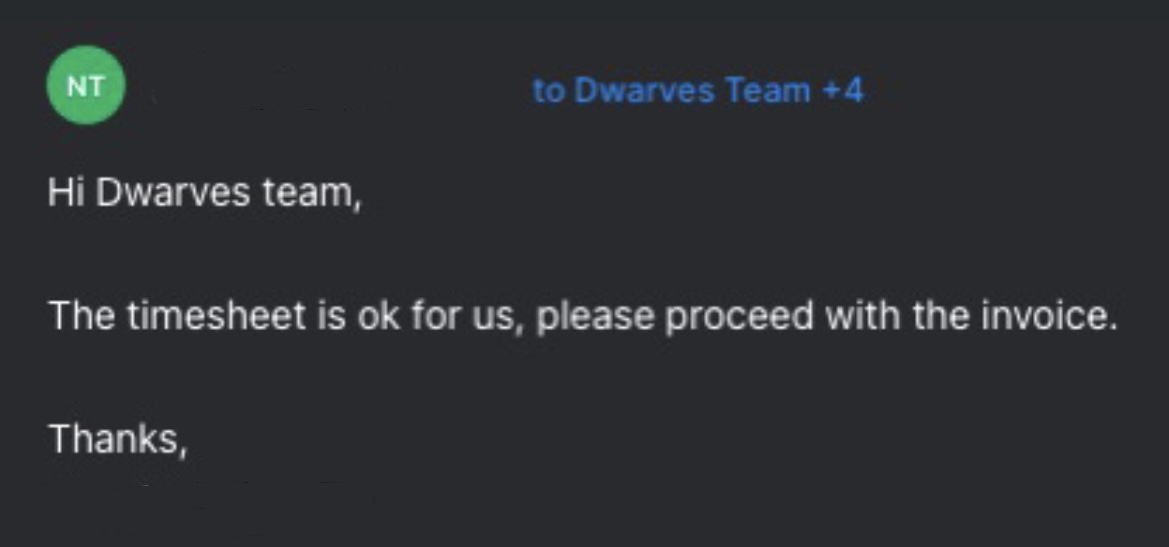
Task: Click the word 'The' starting the sentence
Action: click(81, 316)
